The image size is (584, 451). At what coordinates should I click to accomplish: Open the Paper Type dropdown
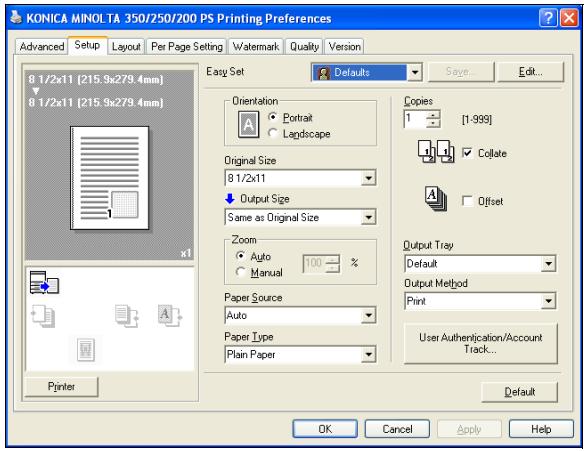[368, 354]
